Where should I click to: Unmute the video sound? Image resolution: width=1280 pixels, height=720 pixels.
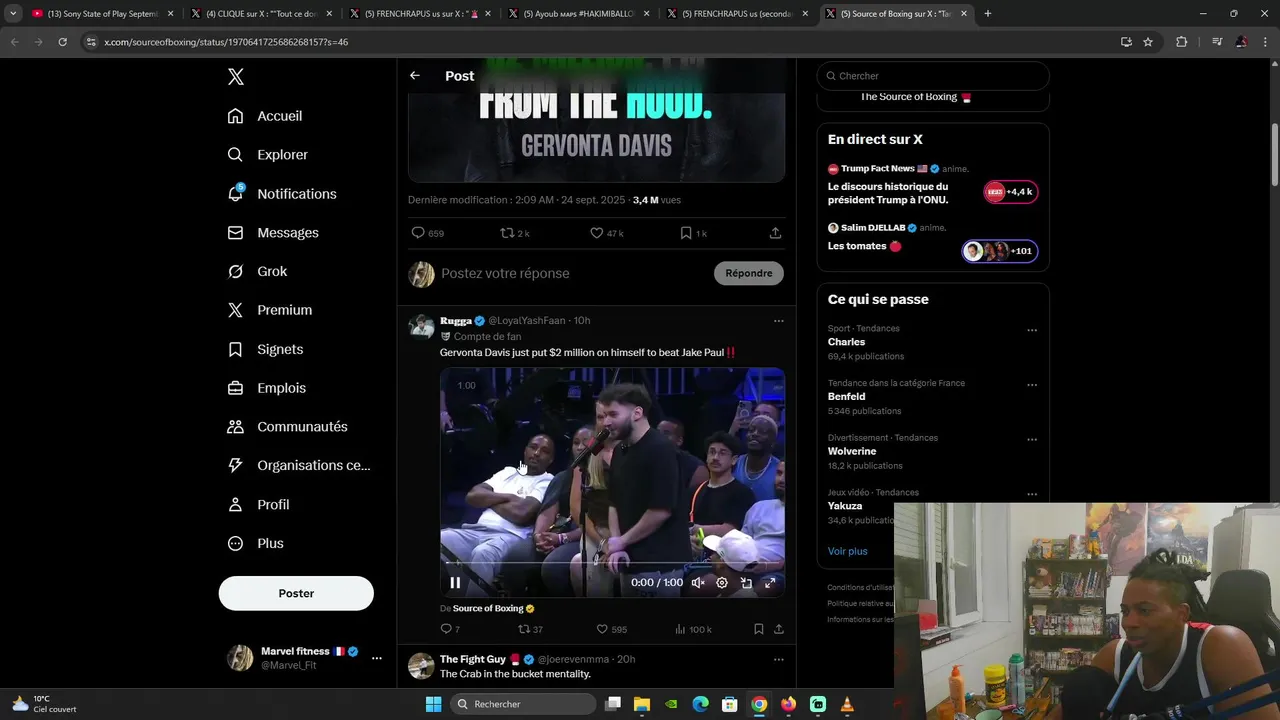698,583
